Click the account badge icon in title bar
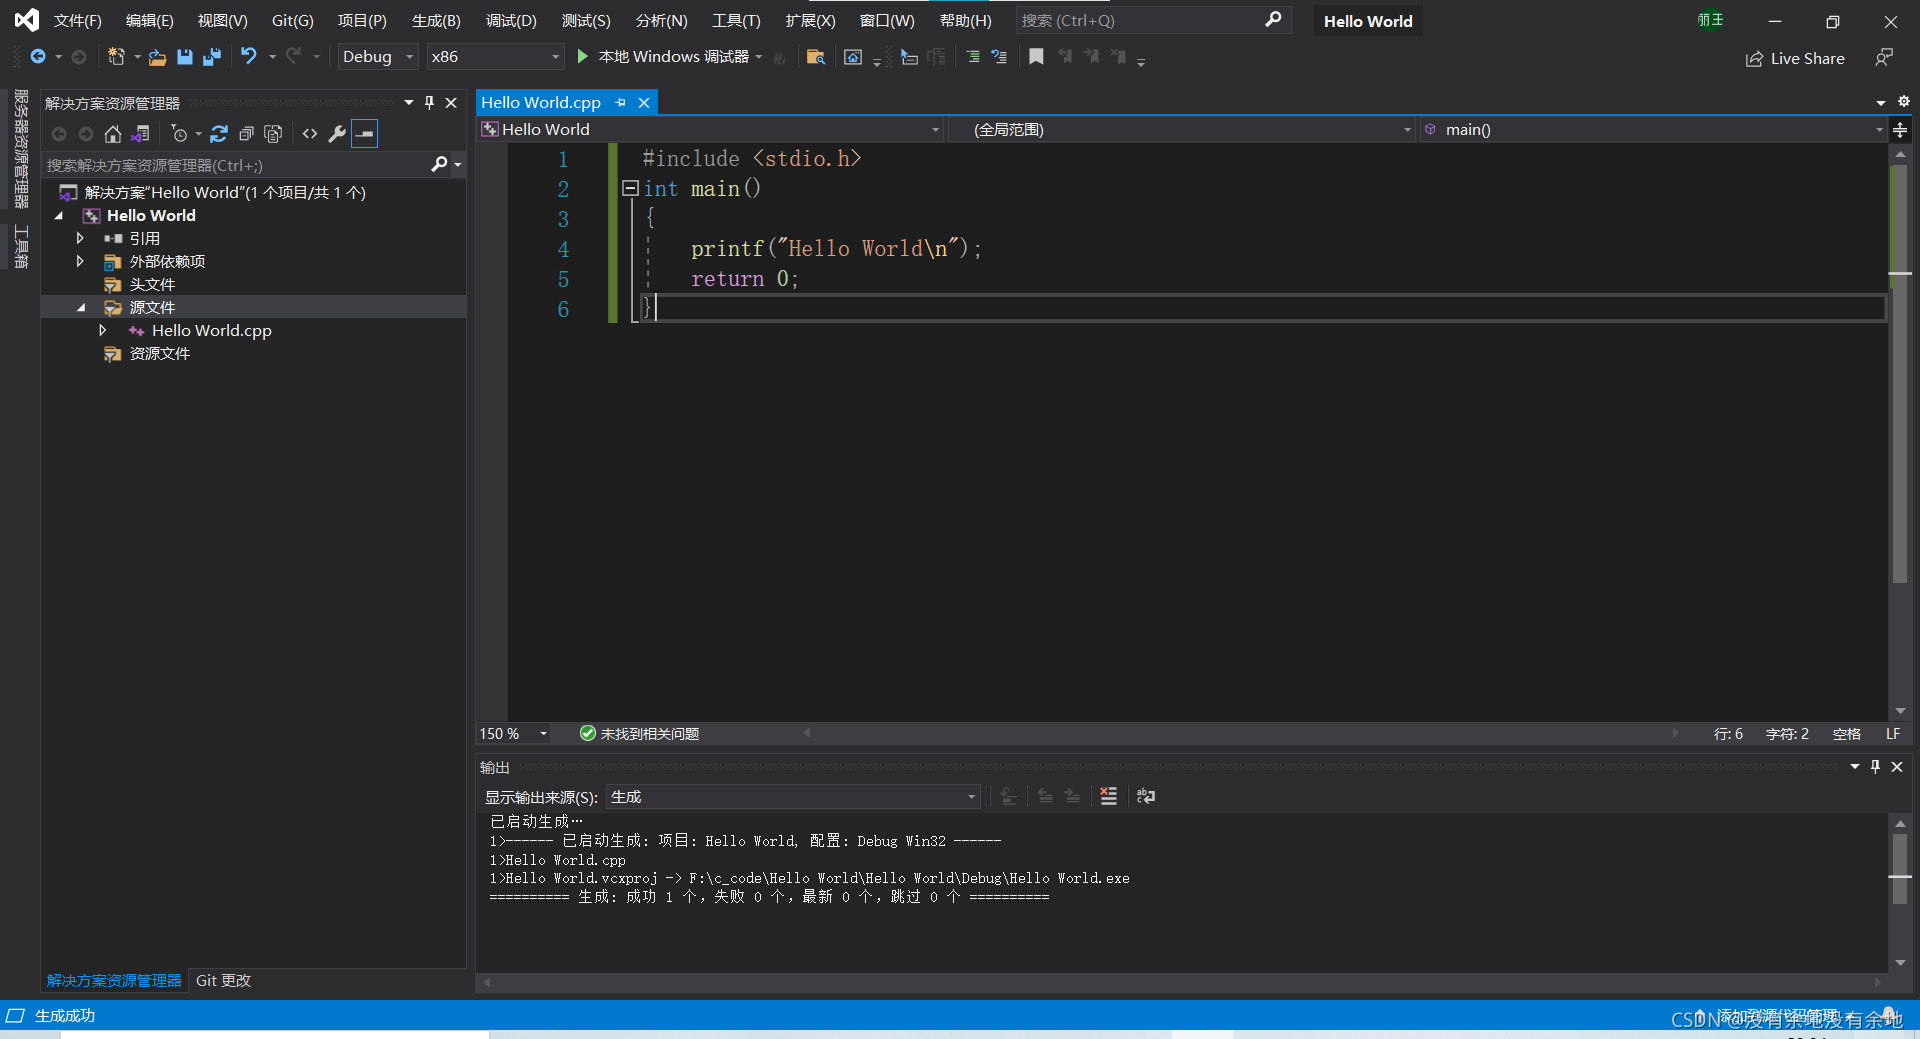Viewport: 1920px width, 1039px height. [1710, 20]
